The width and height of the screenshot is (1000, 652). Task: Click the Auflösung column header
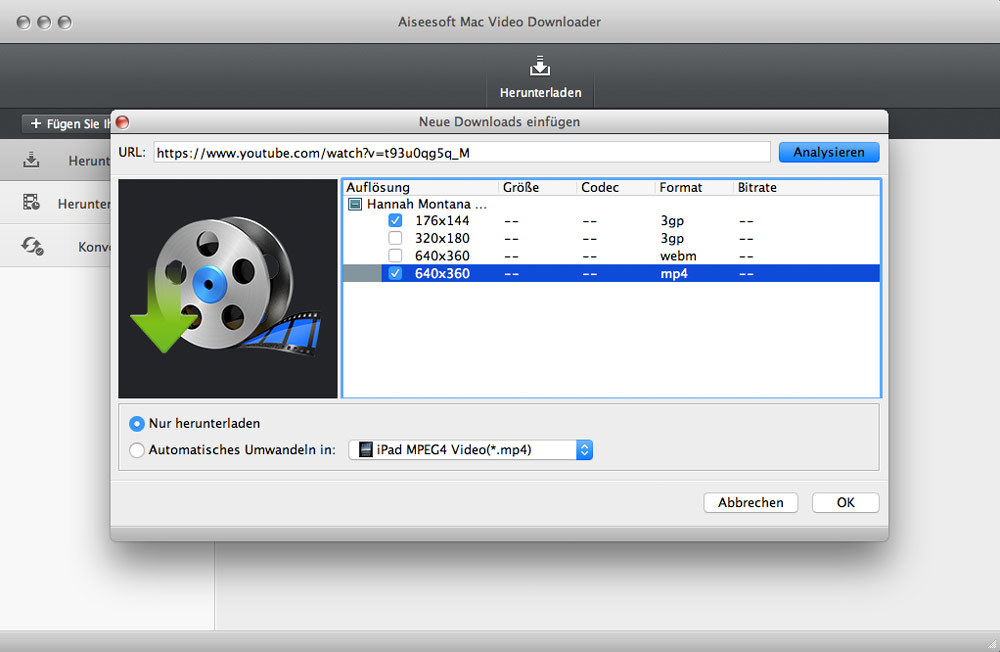point(420,188)
